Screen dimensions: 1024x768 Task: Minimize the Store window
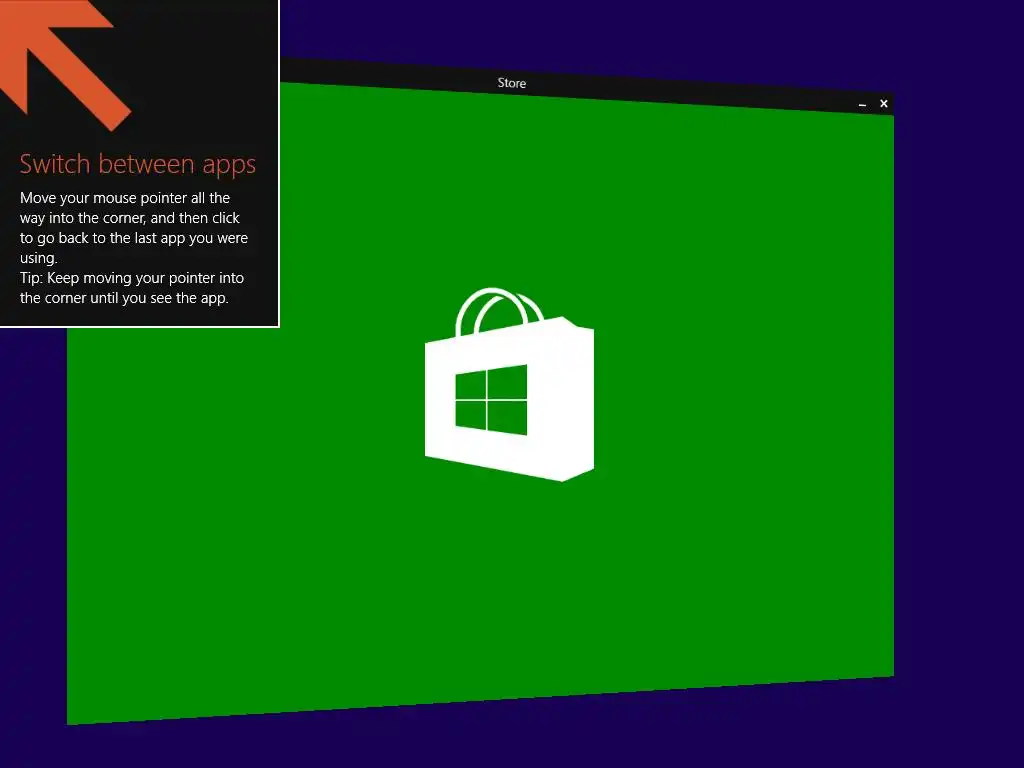(x=862, y=104)
